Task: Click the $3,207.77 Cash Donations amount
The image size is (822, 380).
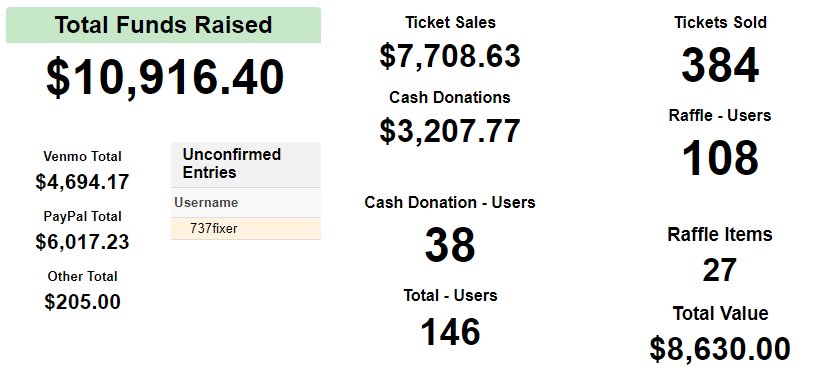Action: coord(450,131)
